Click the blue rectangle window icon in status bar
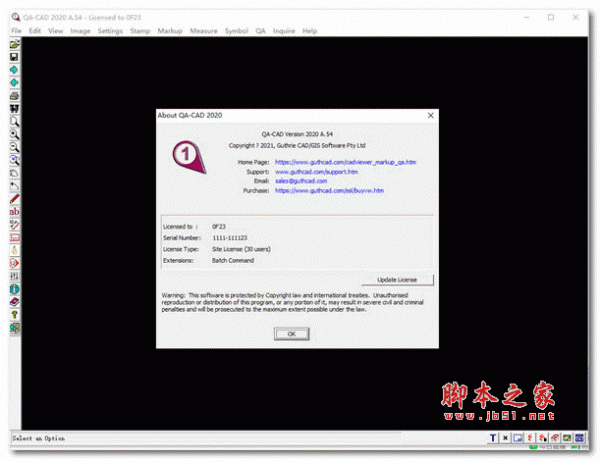Screen dimensions: 600x461 click(518, 438)
